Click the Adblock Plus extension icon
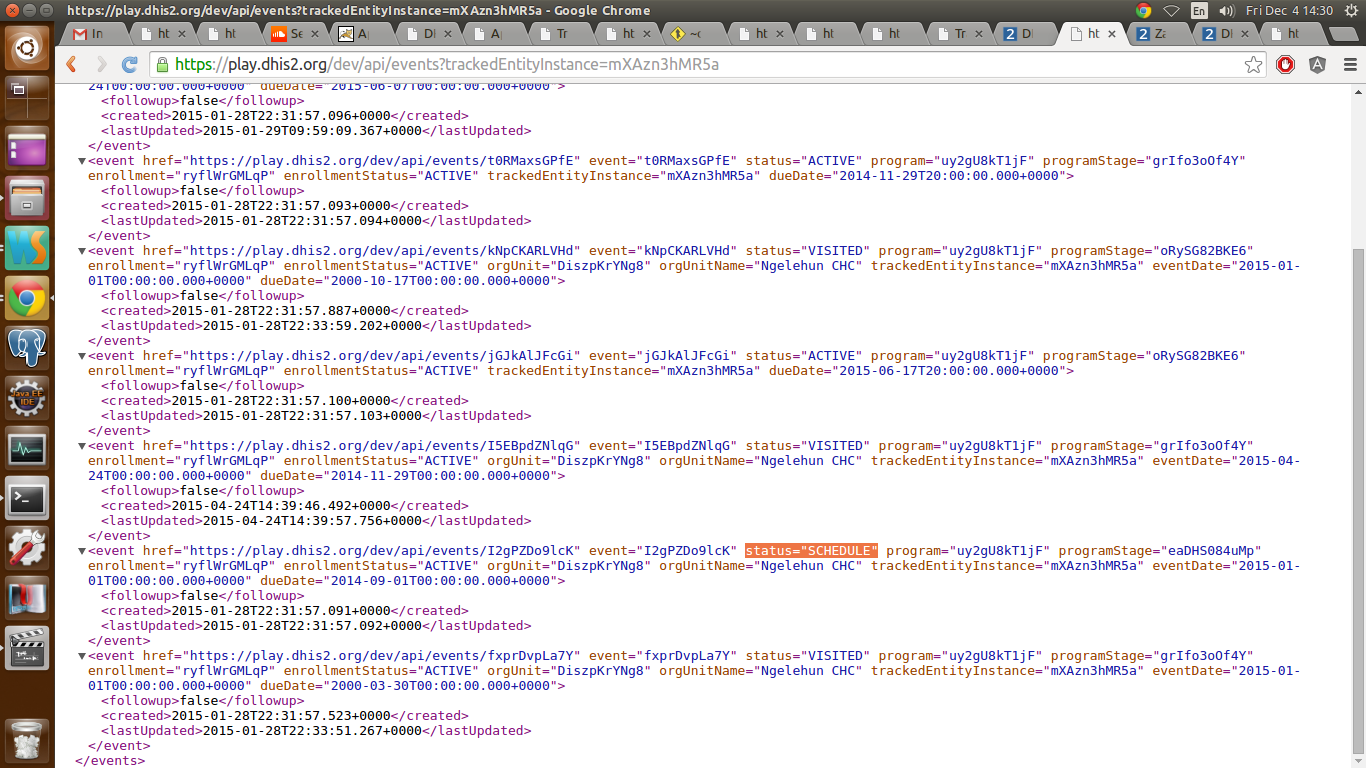This screenshot has height=768, width=1366. [x=1286, y=65]
